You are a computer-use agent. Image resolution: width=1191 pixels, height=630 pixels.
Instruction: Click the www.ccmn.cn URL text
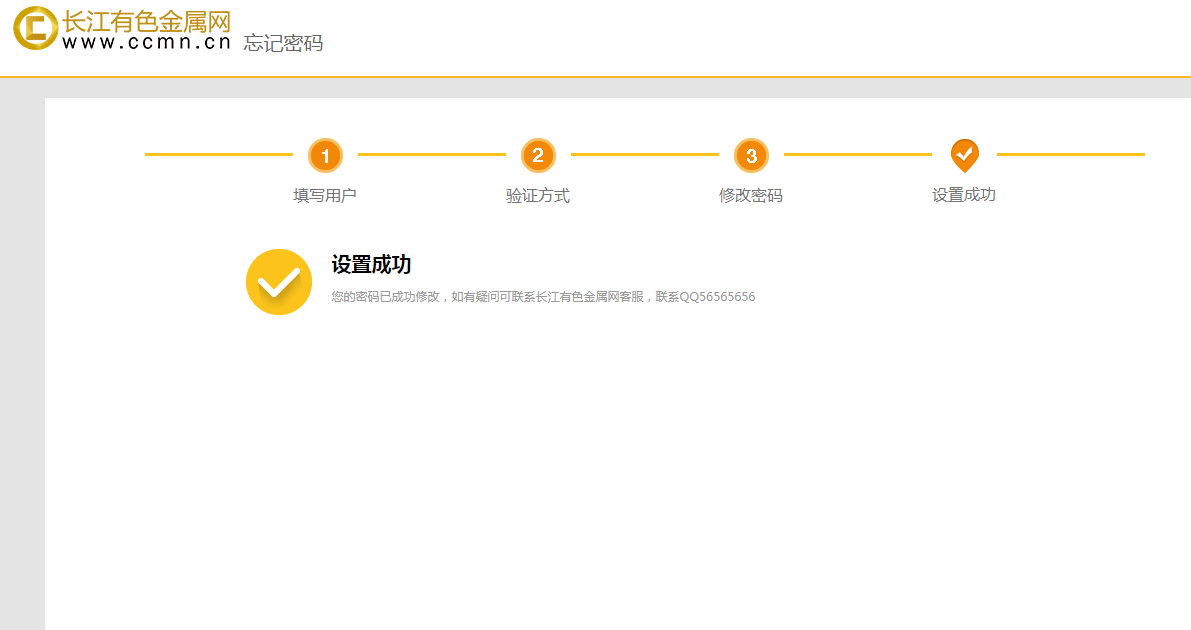[x=146, y=43]
